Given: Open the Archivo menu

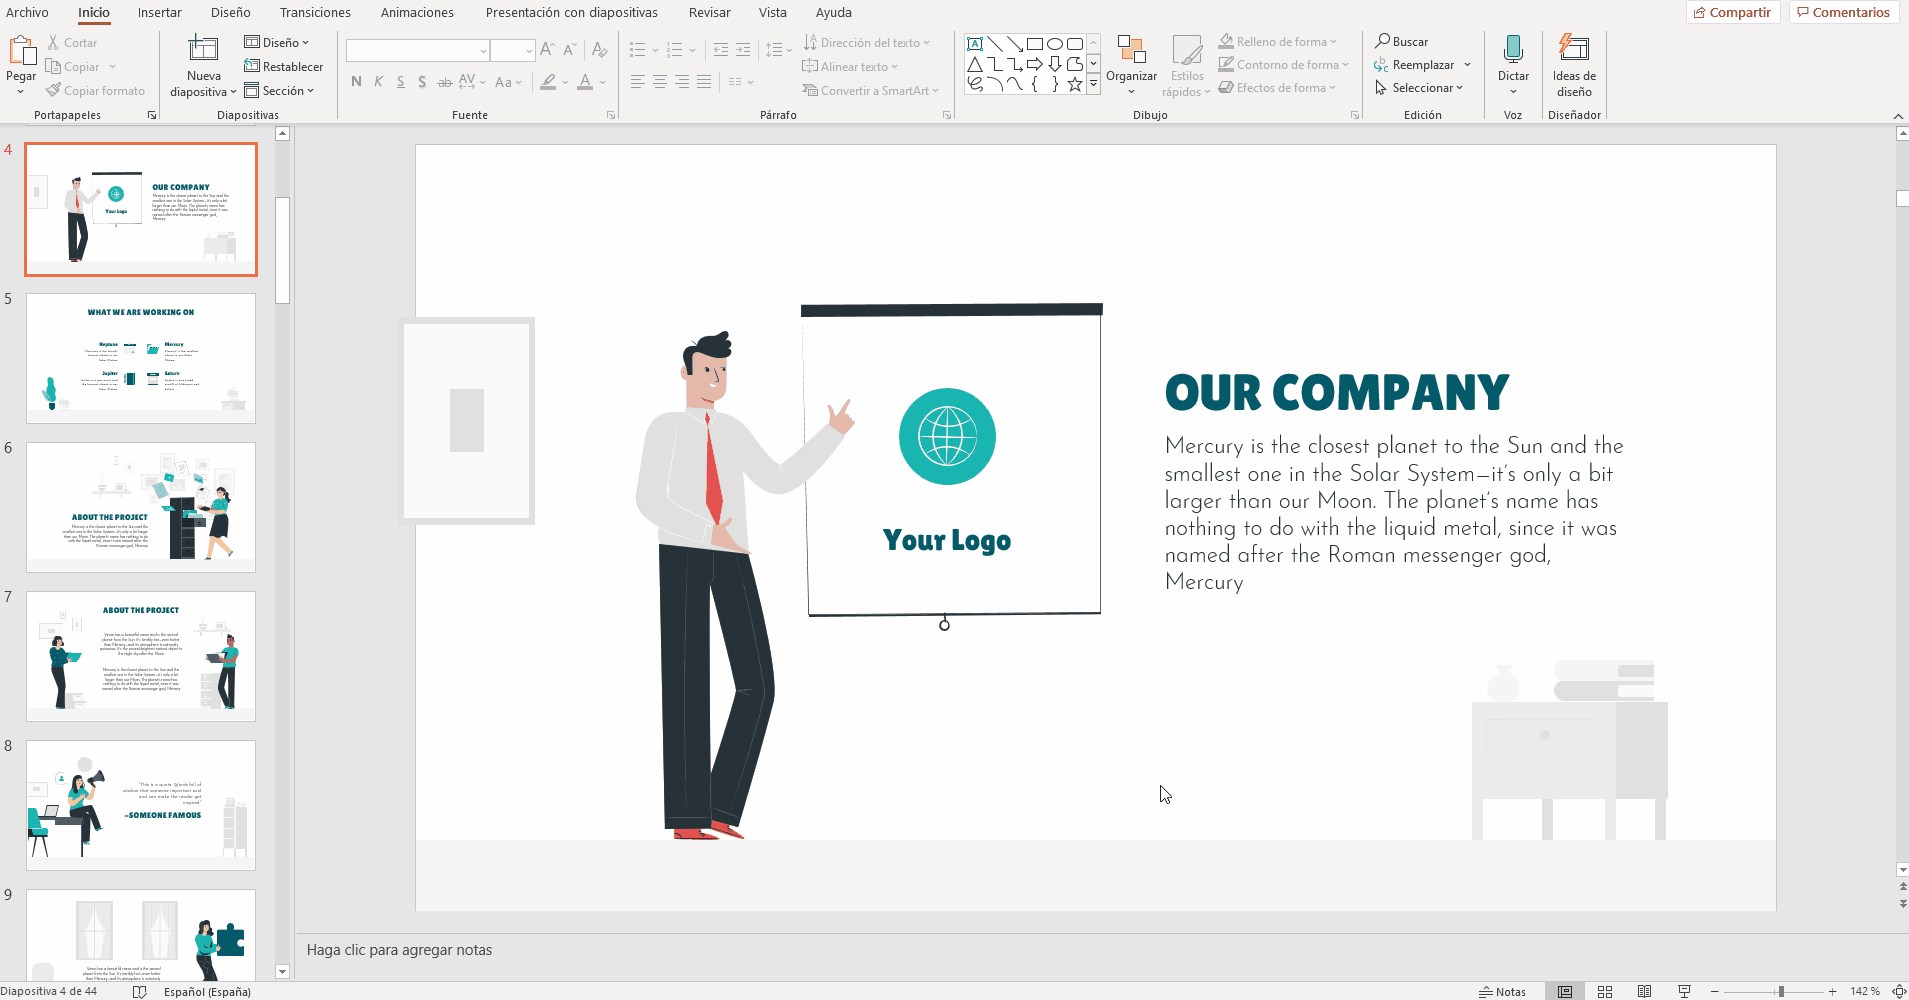Looking at the screenshot, I should [x=27, y=12].
